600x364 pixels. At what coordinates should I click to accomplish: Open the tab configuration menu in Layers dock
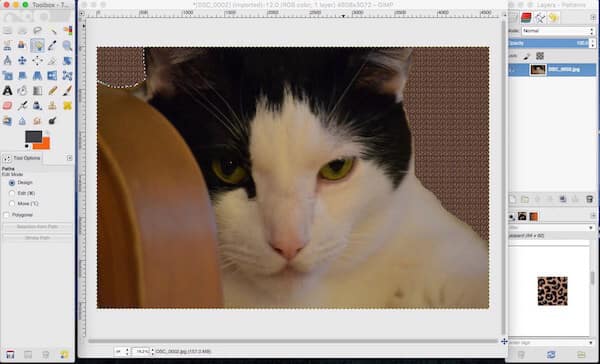[593, 17]
